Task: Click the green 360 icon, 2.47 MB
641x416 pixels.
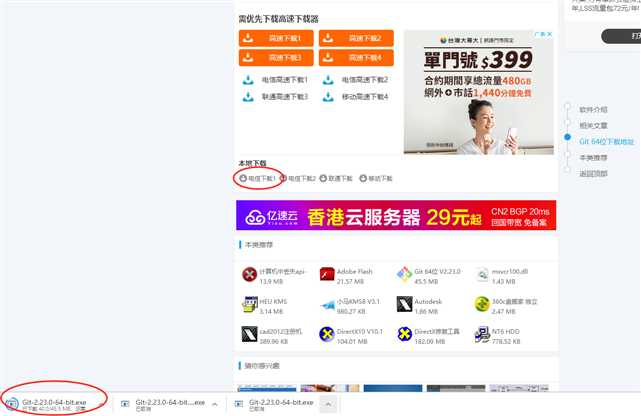Action: [x=482, y=304]
